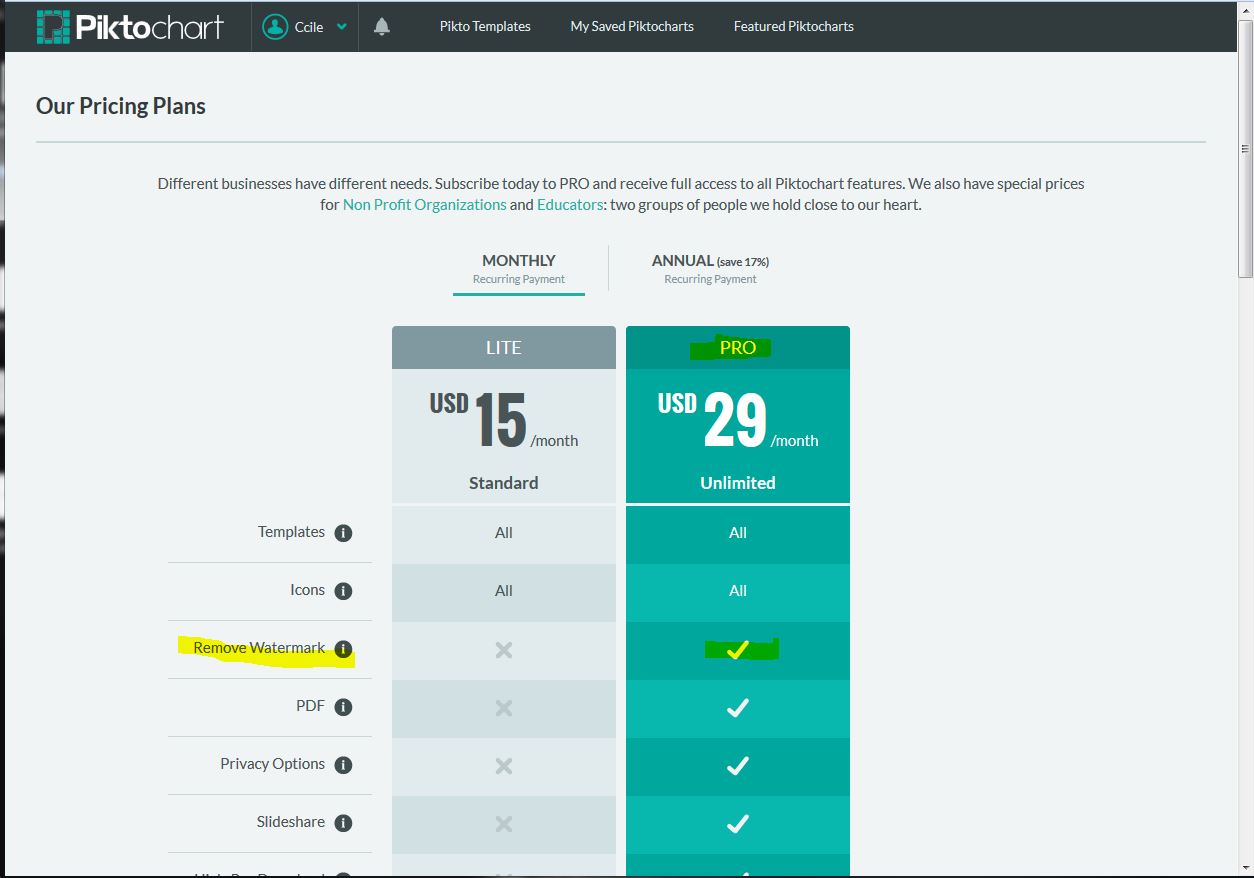1254x878 pixels.
Task: Click the LITE cross for Slideshare
Action: point(504,824)
